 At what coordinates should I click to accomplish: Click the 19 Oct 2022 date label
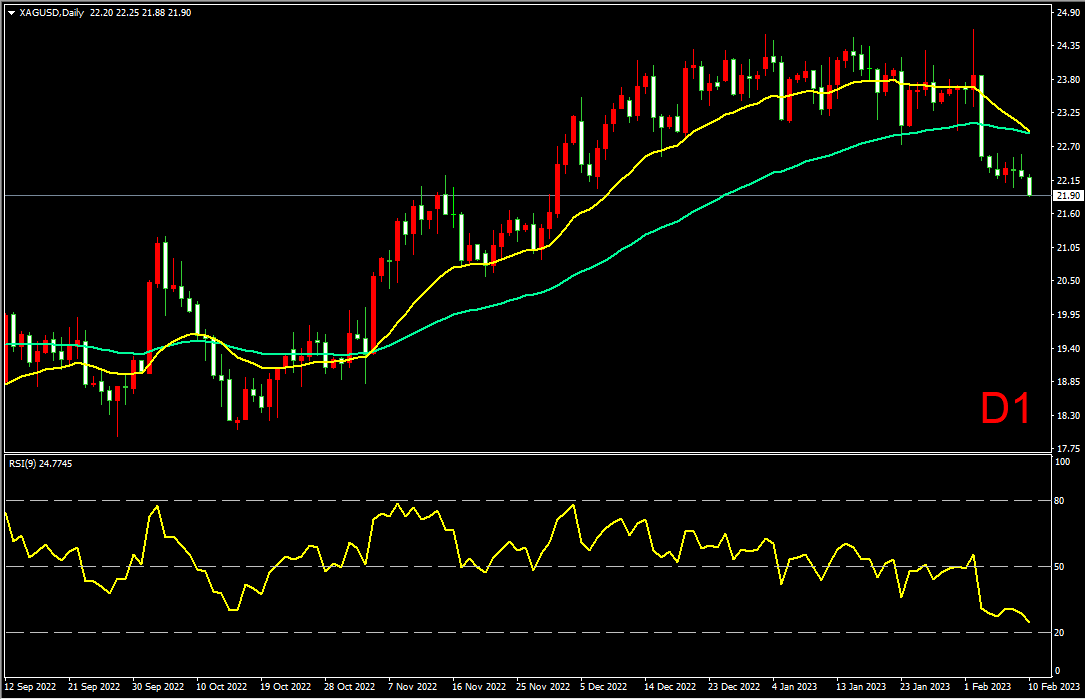click(286, 687)
